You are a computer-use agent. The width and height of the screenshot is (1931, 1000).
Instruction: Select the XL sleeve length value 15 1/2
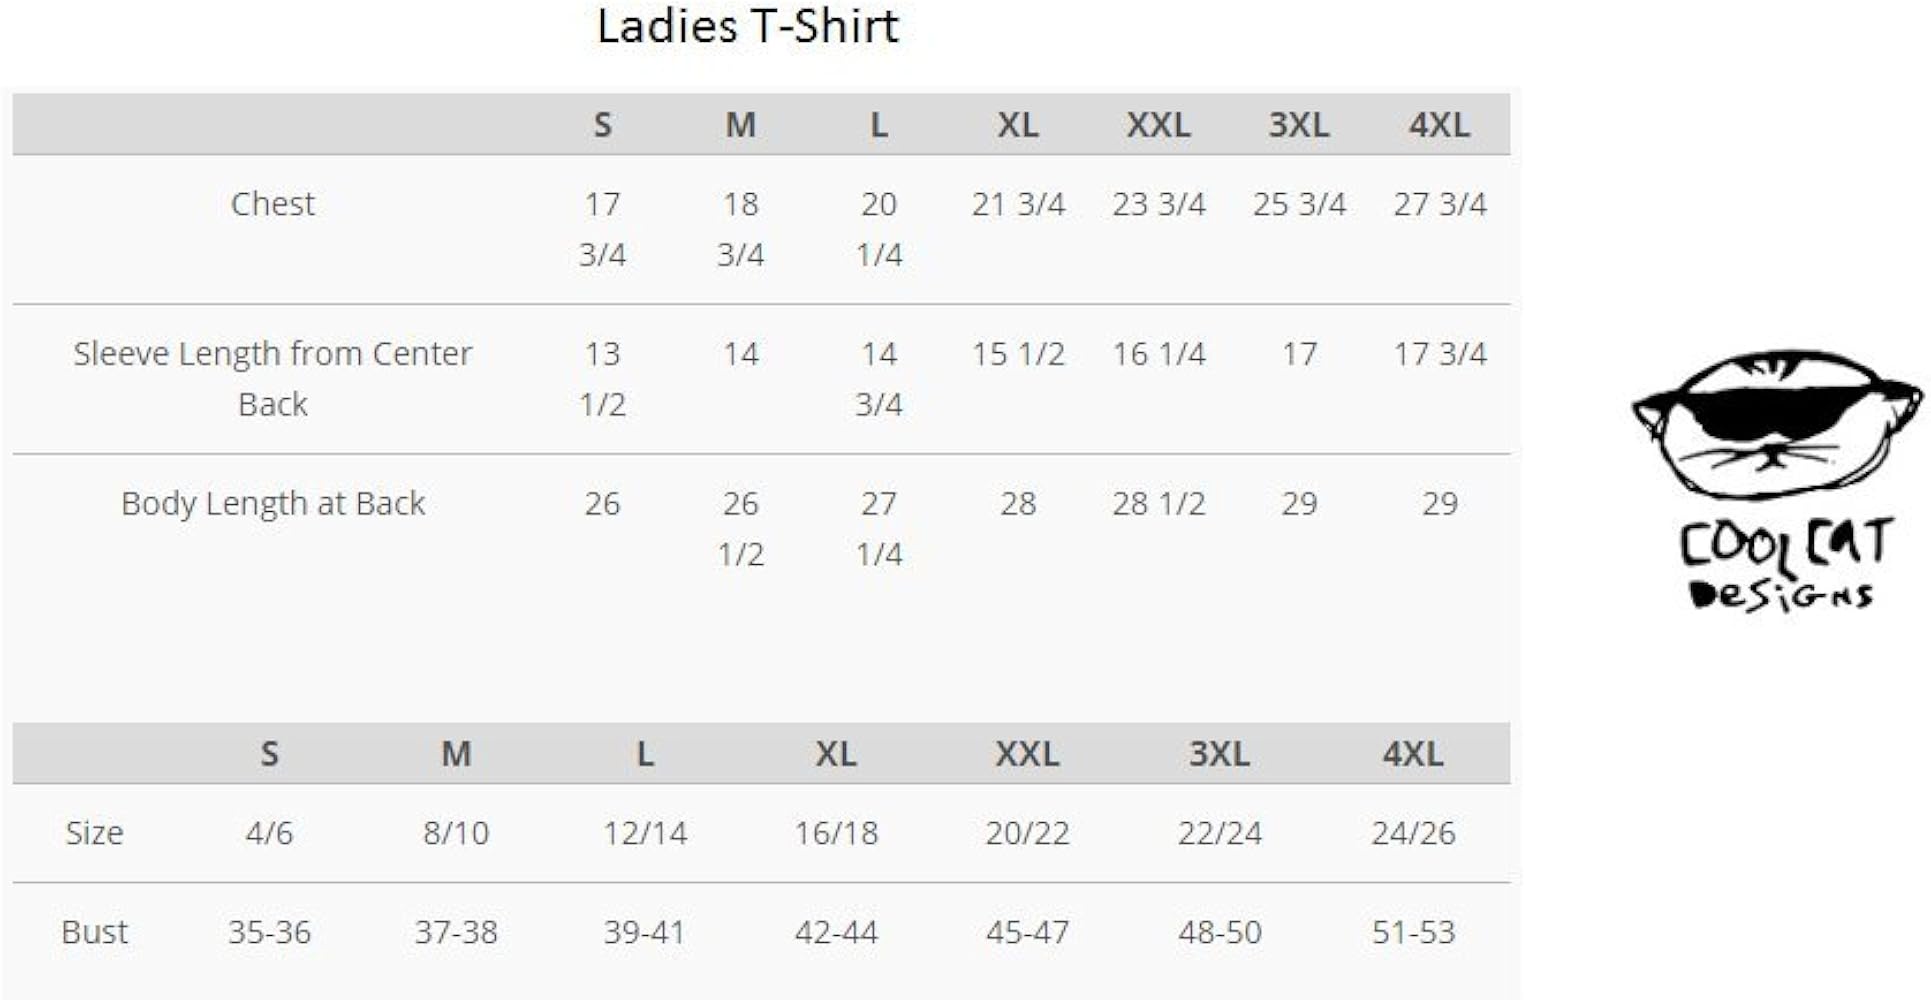(1018, 354)
